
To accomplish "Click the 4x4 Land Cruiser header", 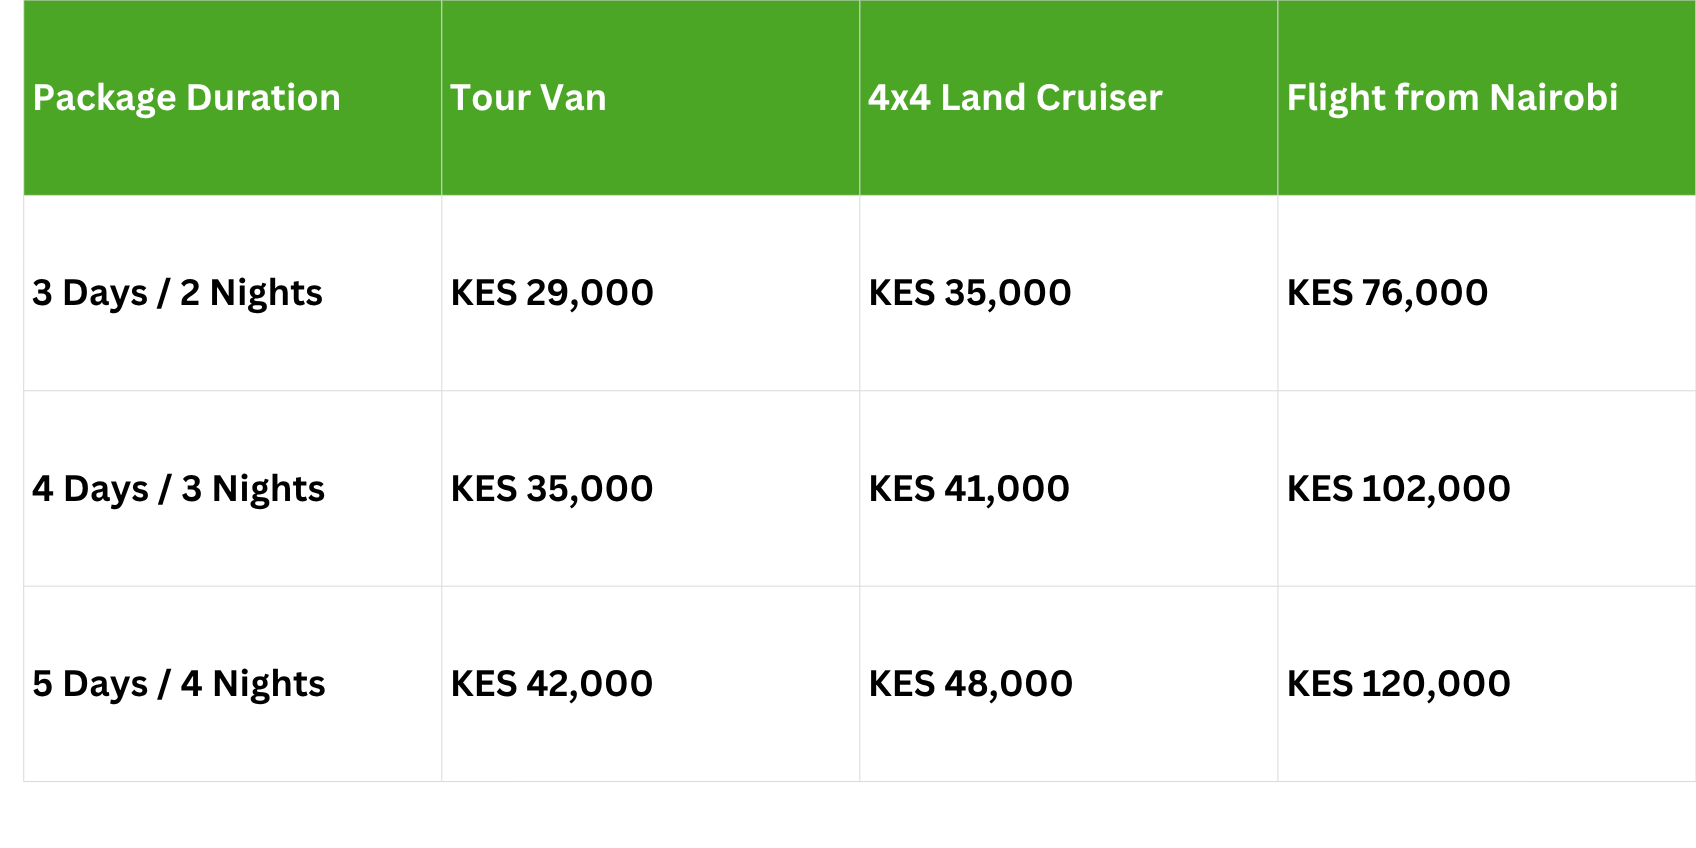I will click(x=1015, y=98).
